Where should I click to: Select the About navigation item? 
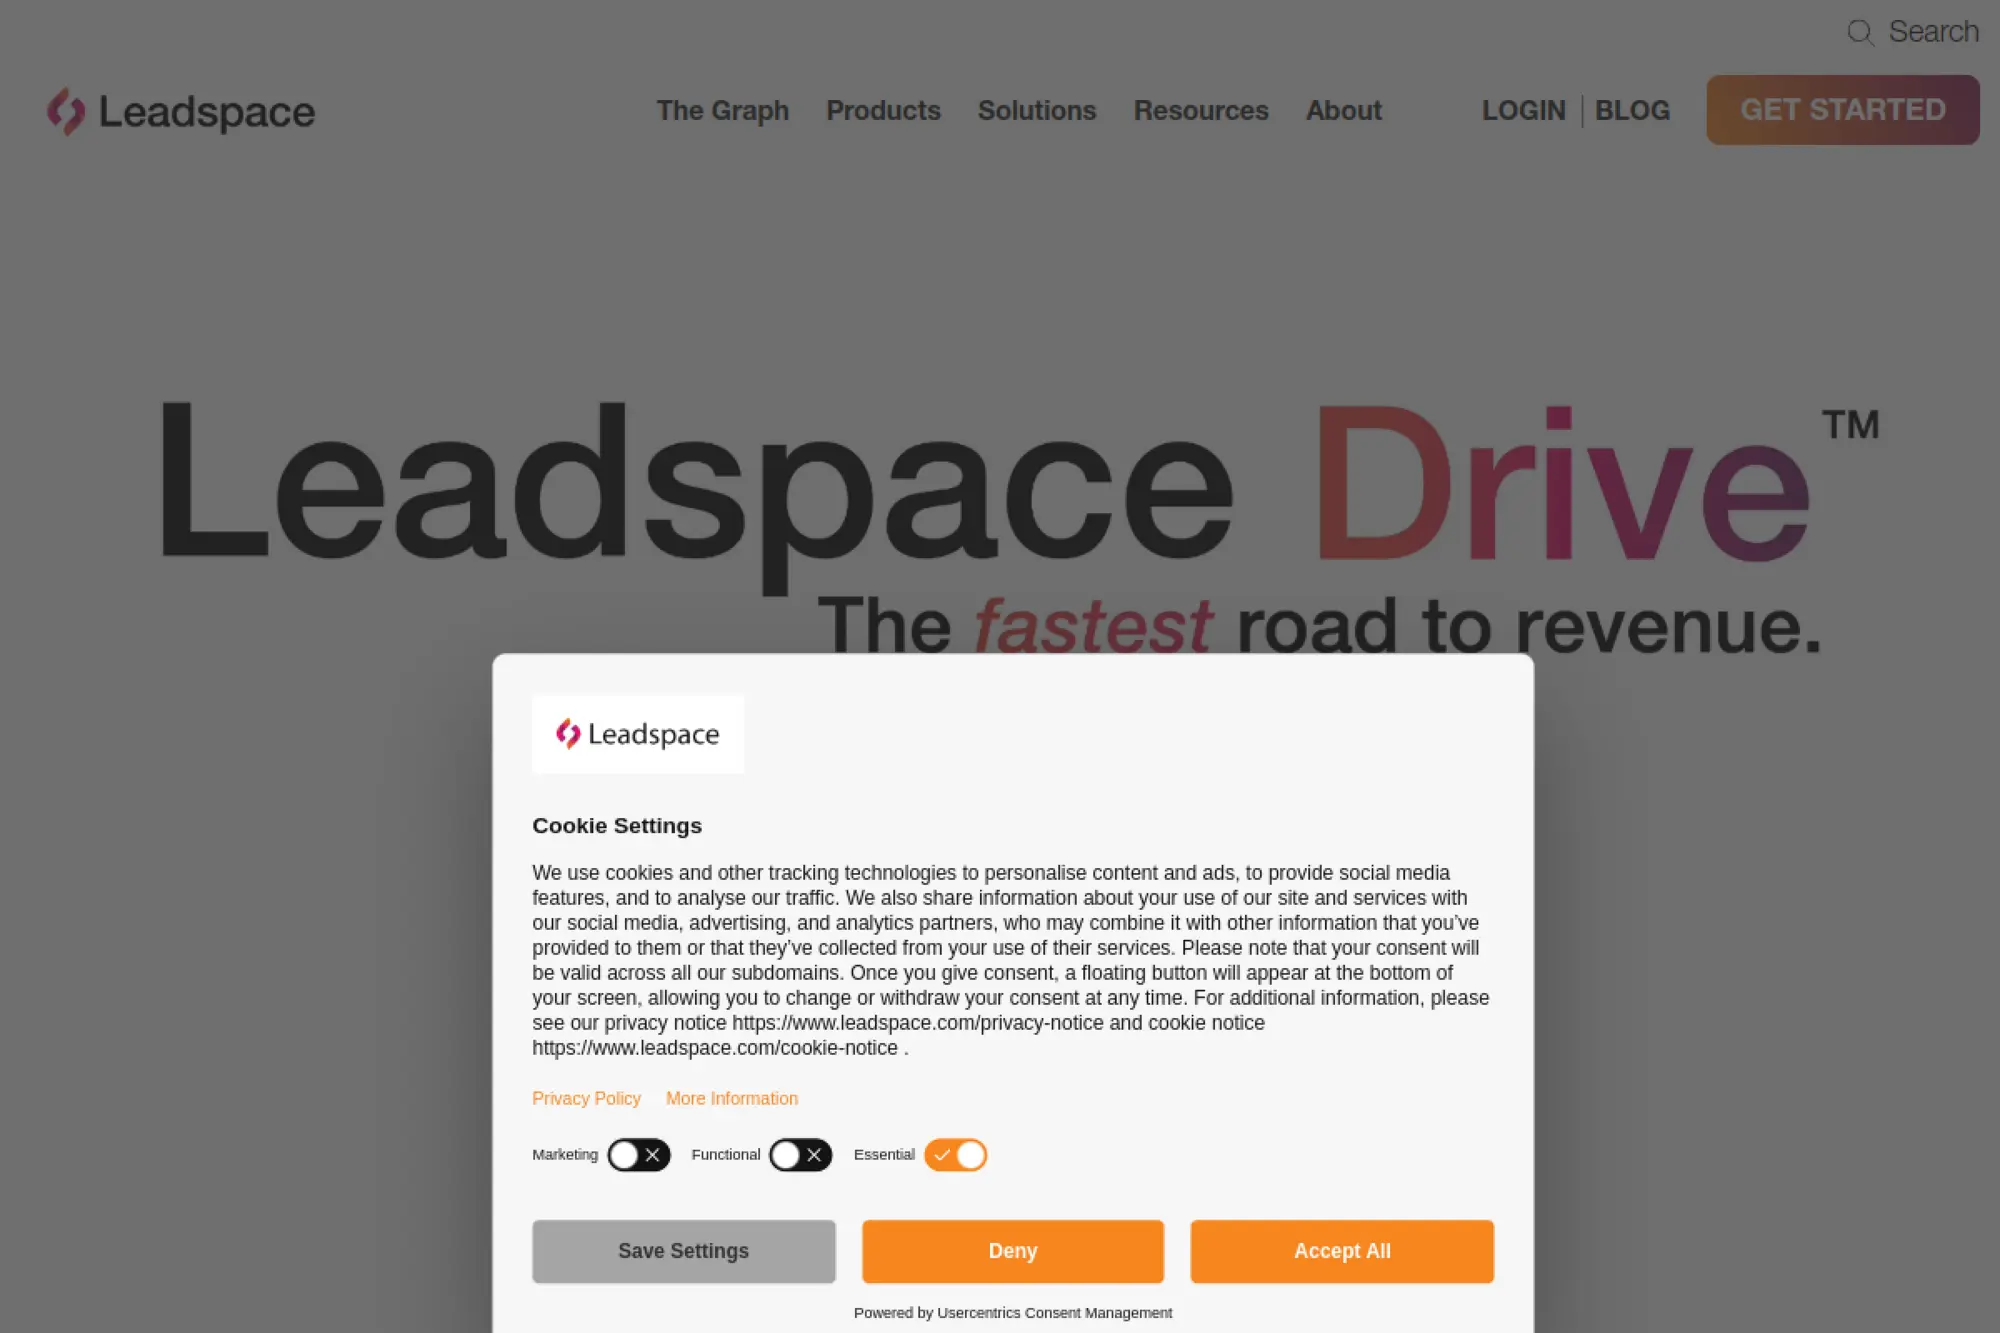tap(1343, 111)
